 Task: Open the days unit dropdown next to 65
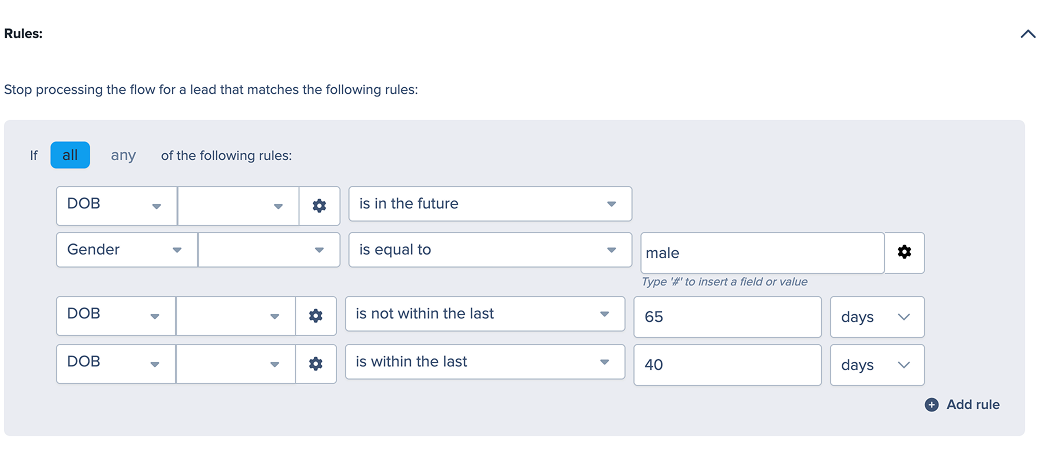click(877, 317)
